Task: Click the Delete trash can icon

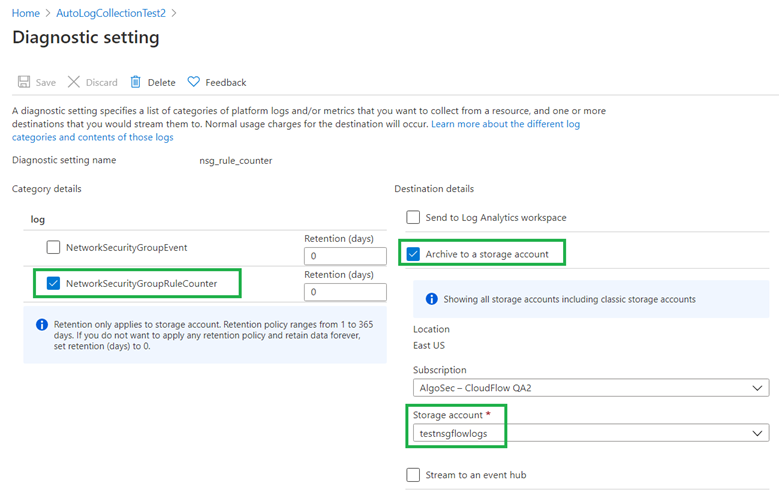Action: click(135, 82)
